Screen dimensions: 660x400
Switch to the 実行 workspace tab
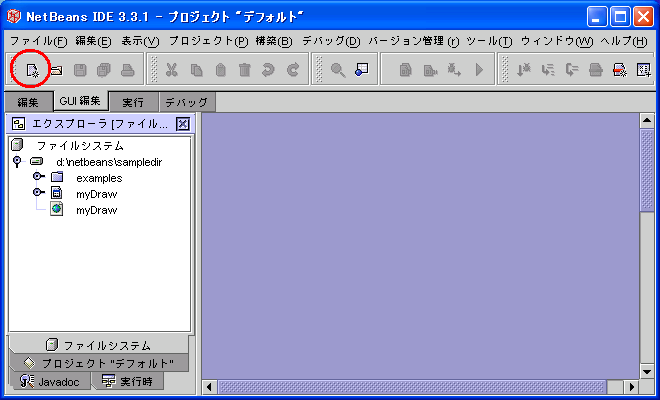133,102
